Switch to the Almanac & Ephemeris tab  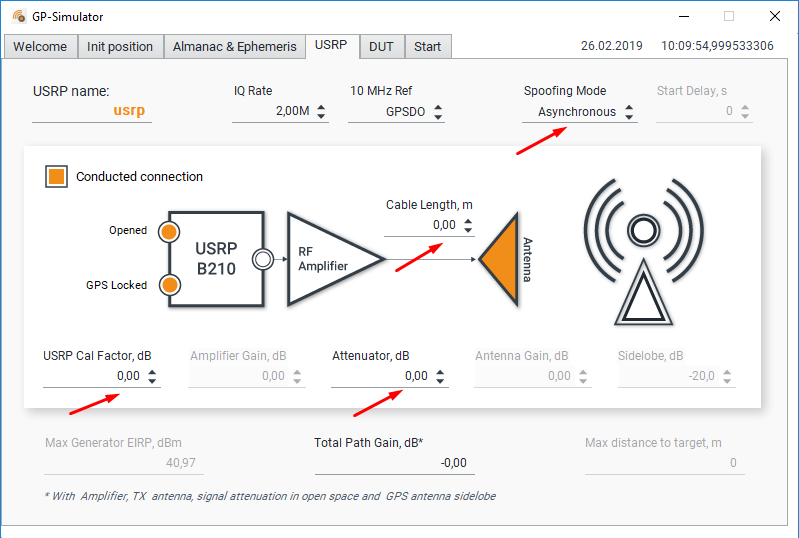(x=234, y=47)
